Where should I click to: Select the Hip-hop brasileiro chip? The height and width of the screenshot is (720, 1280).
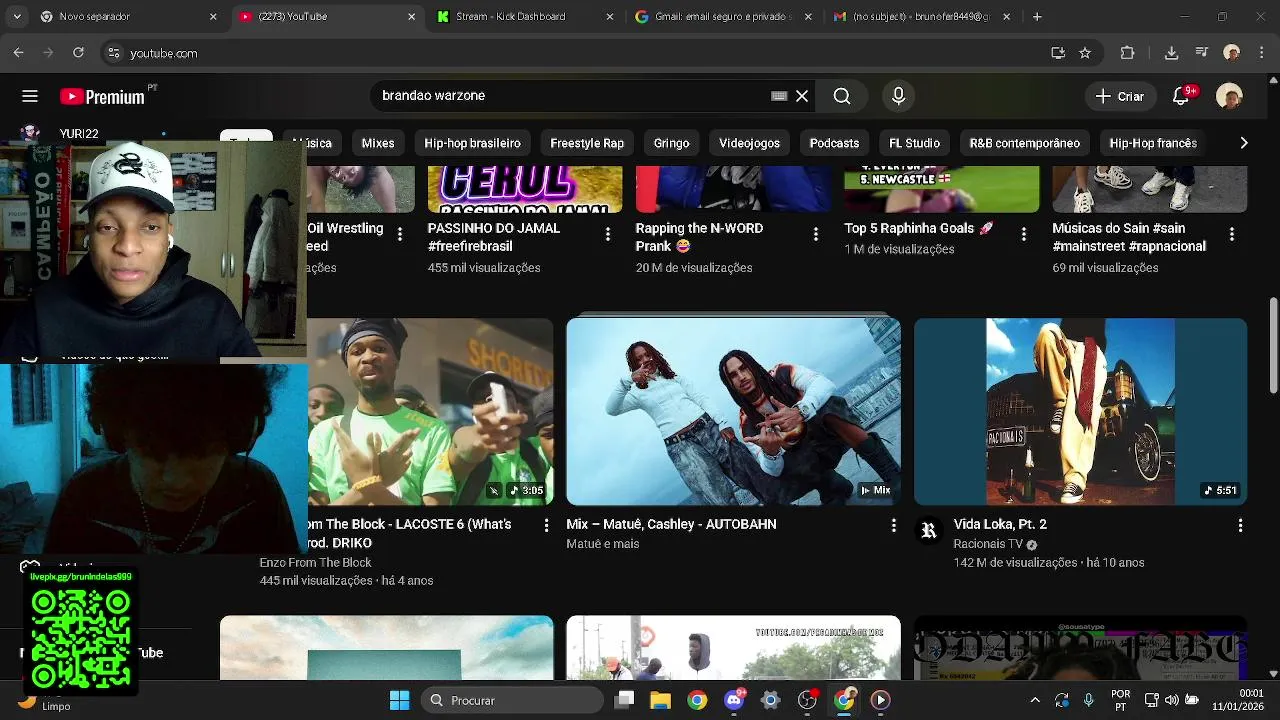coord(472,143)
